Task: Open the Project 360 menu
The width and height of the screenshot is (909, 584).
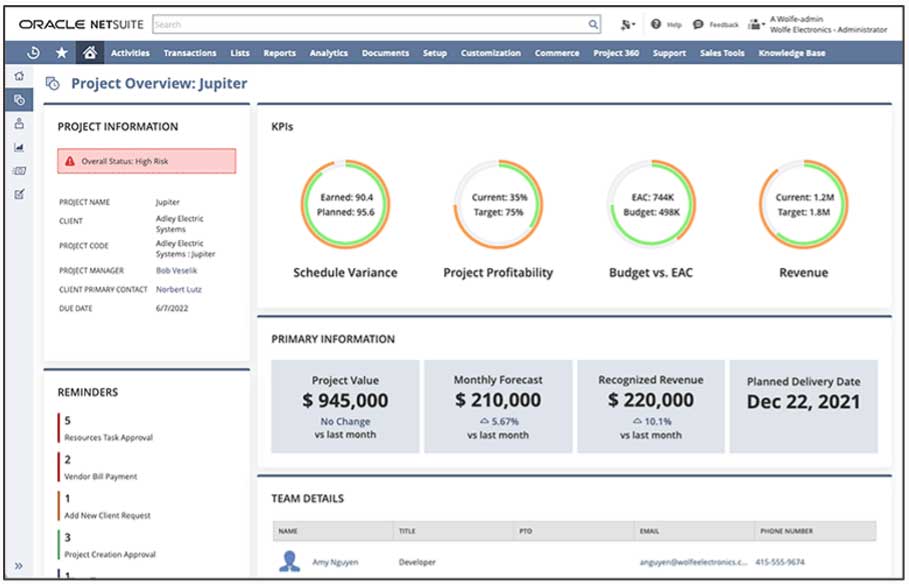Action: tap(616, 53)
